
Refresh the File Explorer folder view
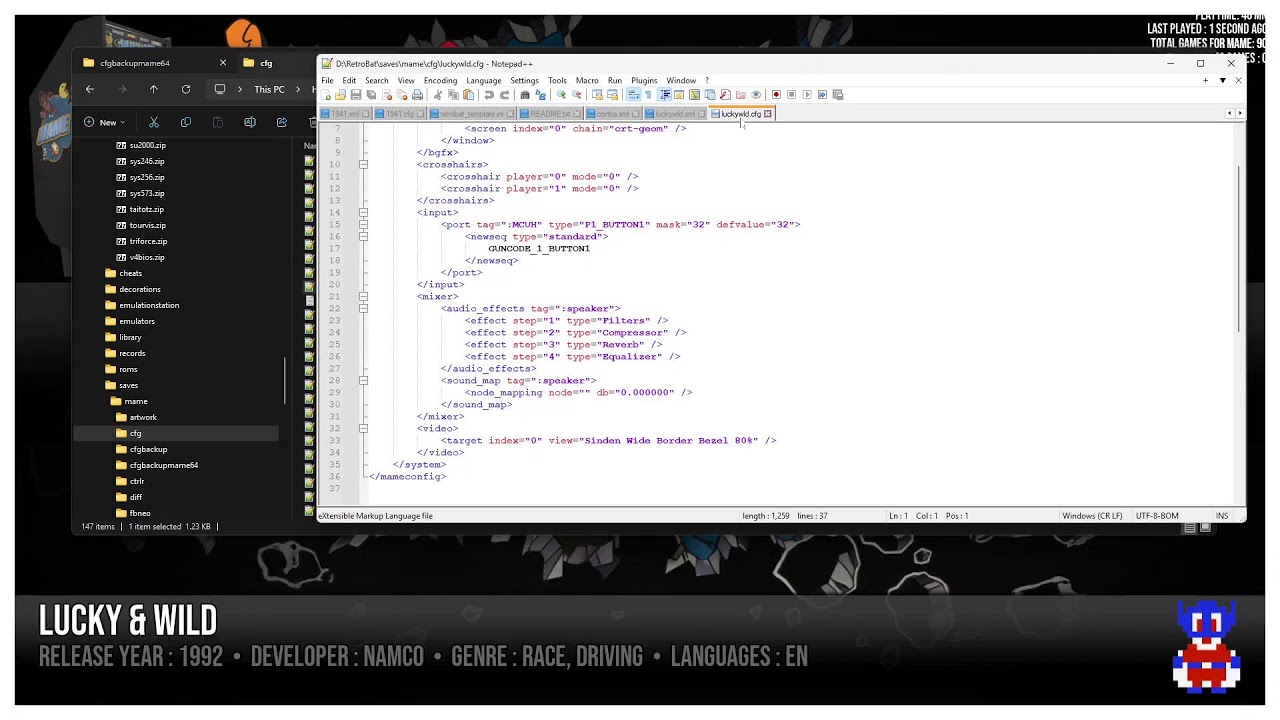(x=186, y=89)
